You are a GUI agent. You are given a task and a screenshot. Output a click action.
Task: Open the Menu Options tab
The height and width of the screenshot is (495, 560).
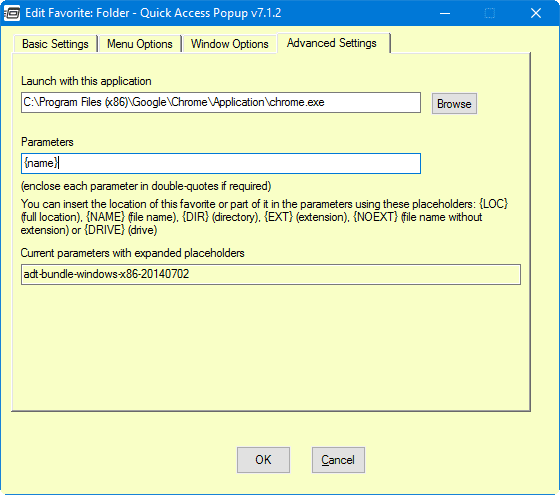(x=140, y=44)
